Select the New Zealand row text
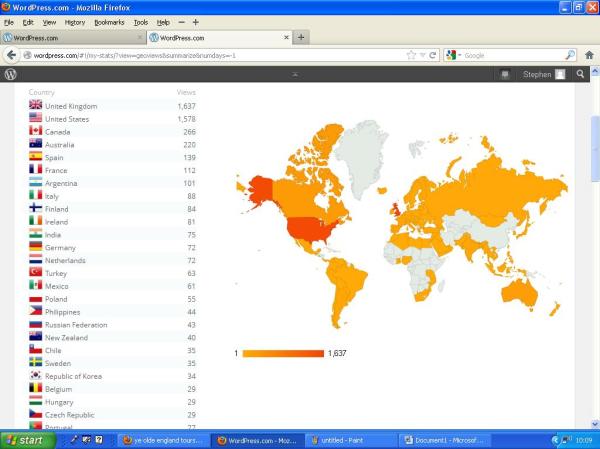Image resolution: width=600 pixels, height=449 pixels. 67,338
